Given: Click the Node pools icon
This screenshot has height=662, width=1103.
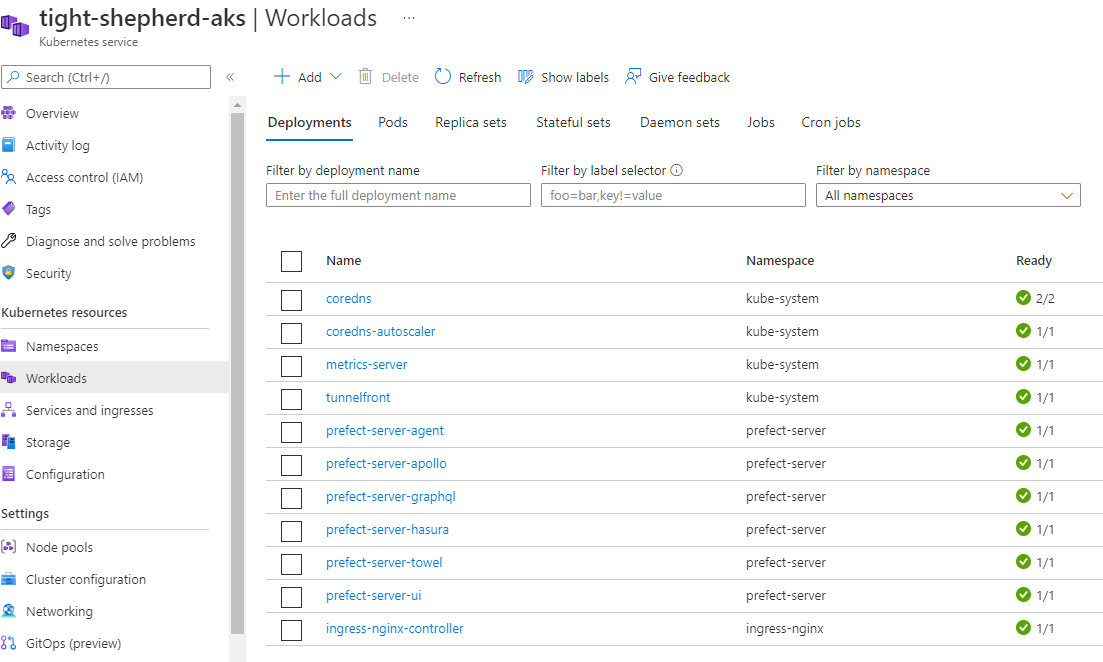Looking at the screenshot, I should [x=8, y=547].
